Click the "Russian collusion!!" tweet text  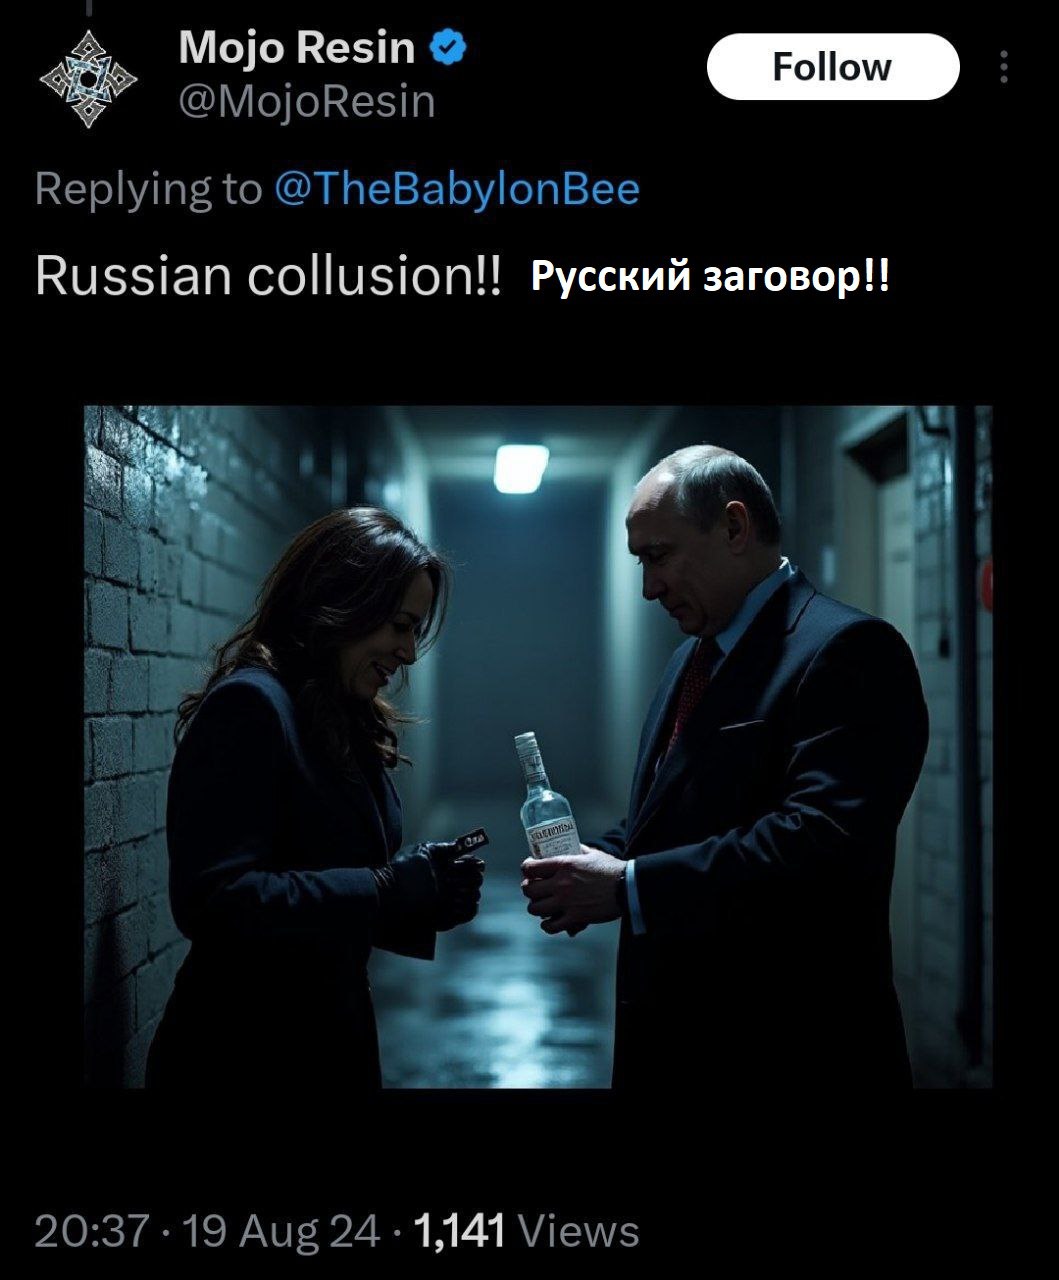267,275
